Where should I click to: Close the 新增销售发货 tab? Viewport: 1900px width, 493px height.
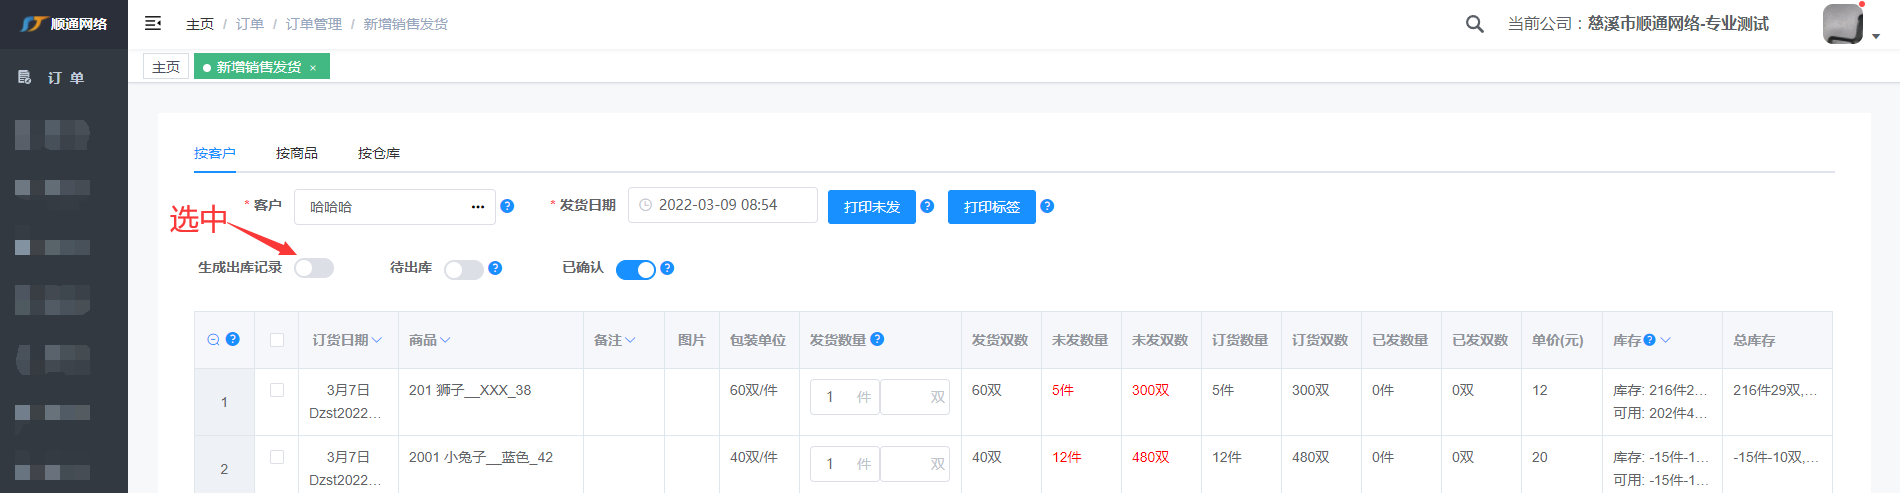313,68
